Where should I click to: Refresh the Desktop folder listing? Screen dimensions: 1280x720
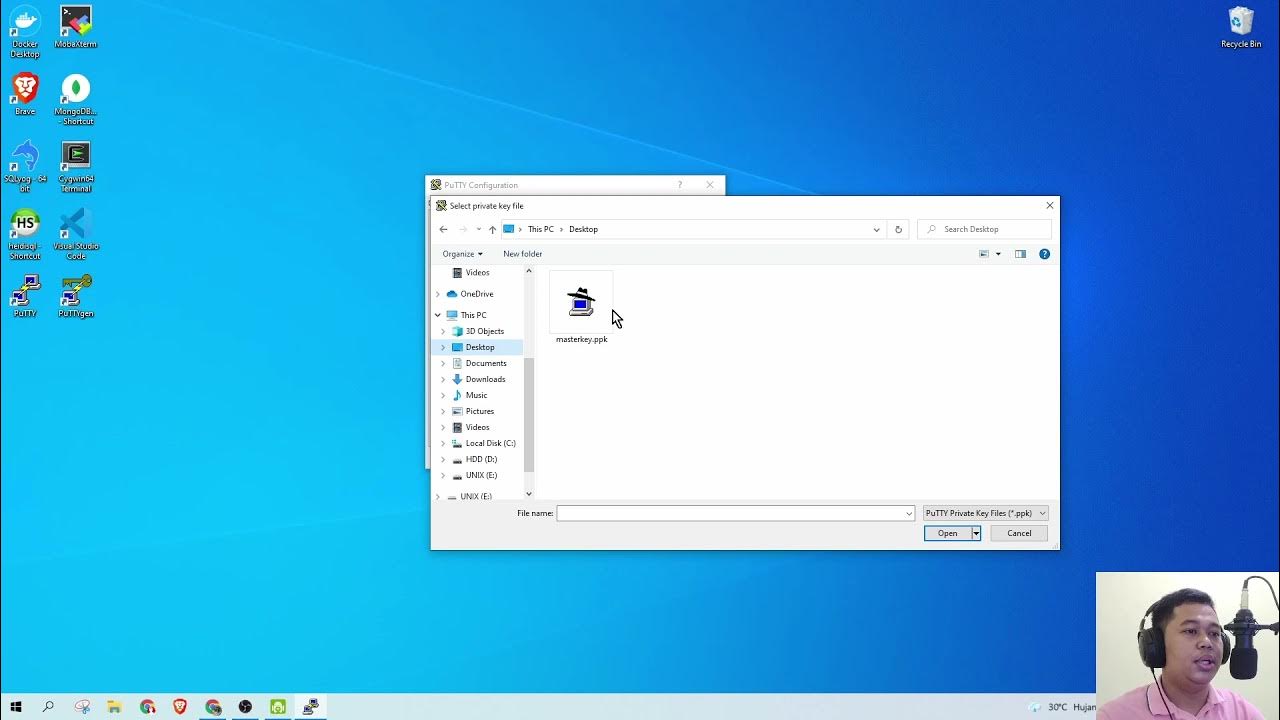pos(898,229)
